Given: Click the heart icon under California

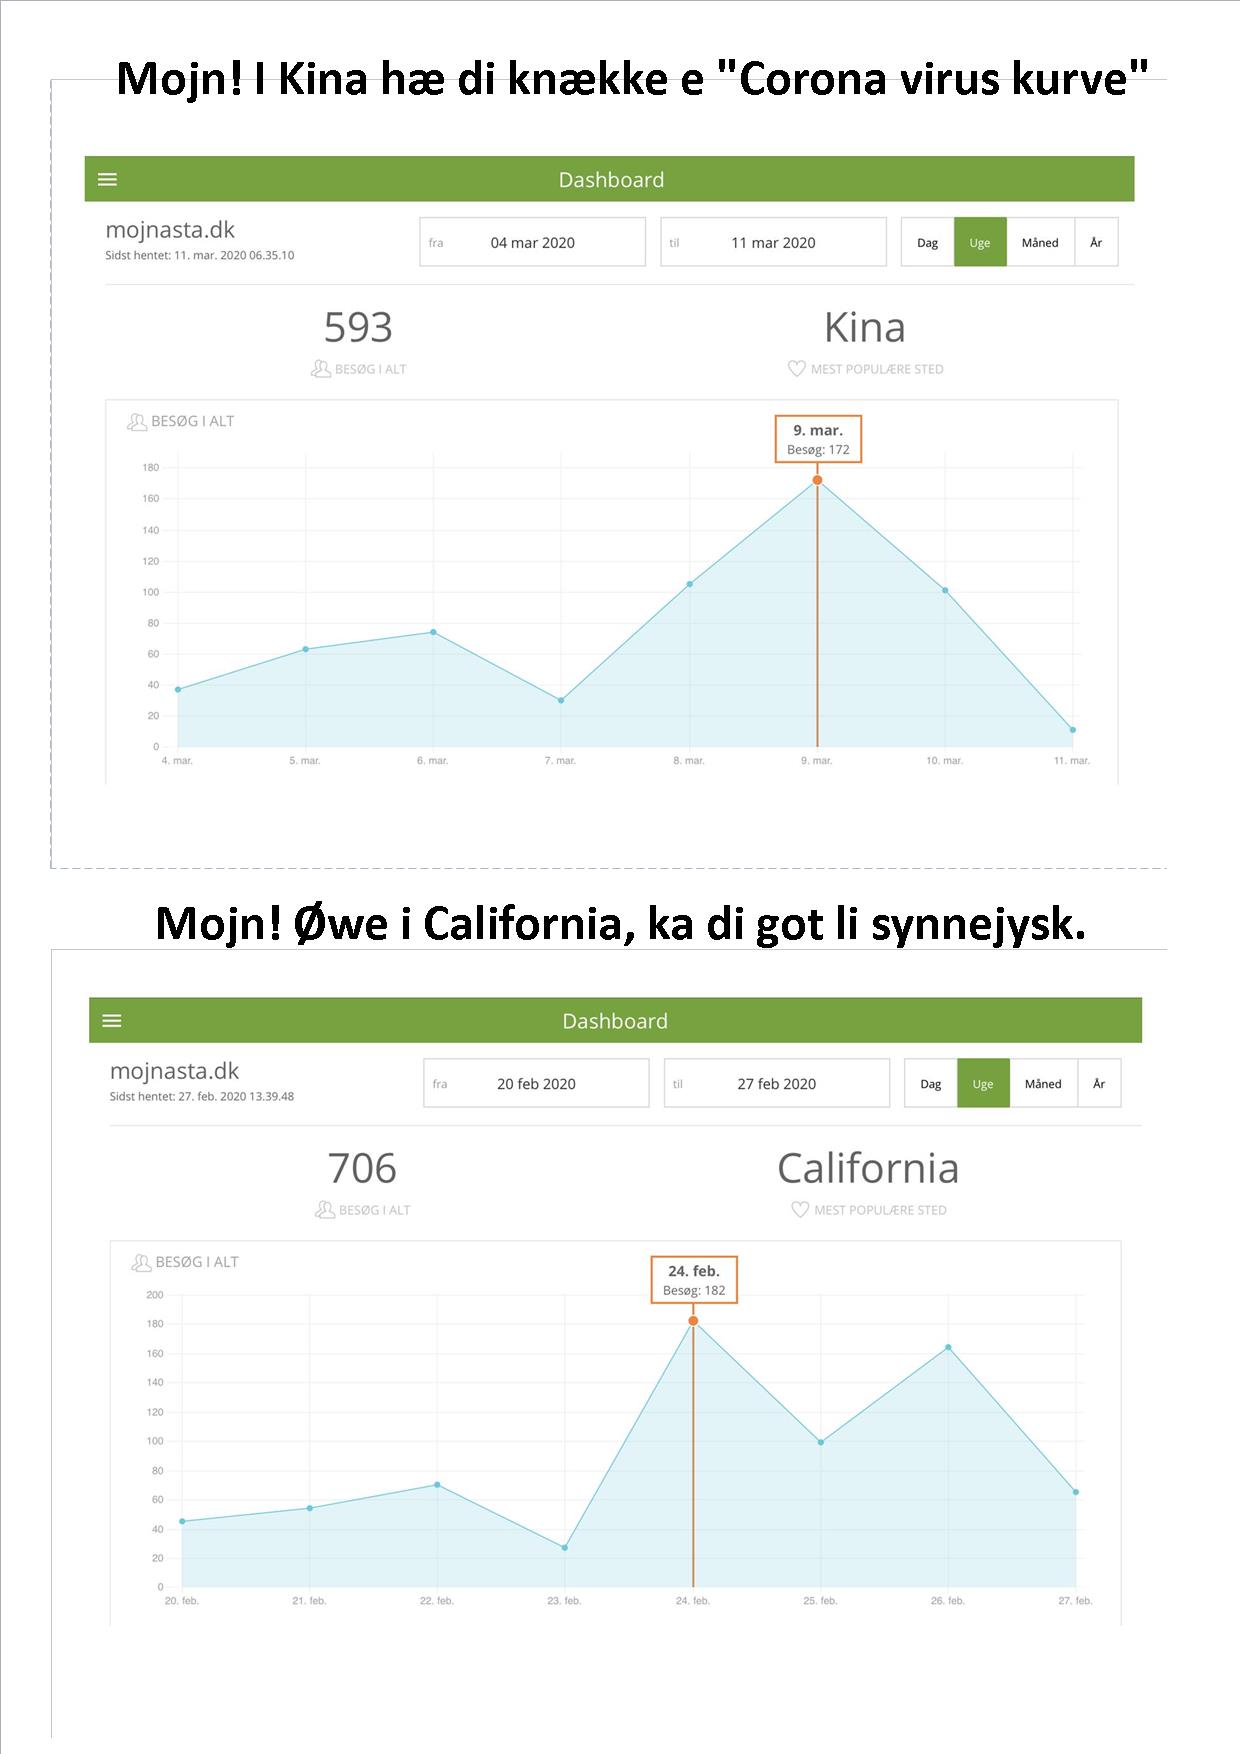Looking at the screenshot, I should coord(800,1210).
